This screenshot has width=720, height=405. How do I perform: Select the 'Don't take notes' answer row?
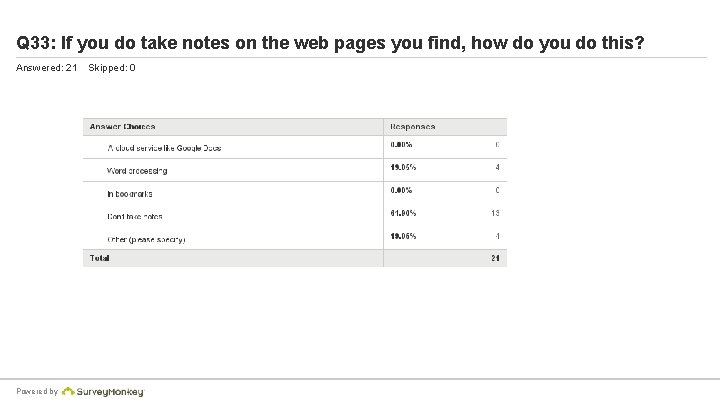coord(135,216)
